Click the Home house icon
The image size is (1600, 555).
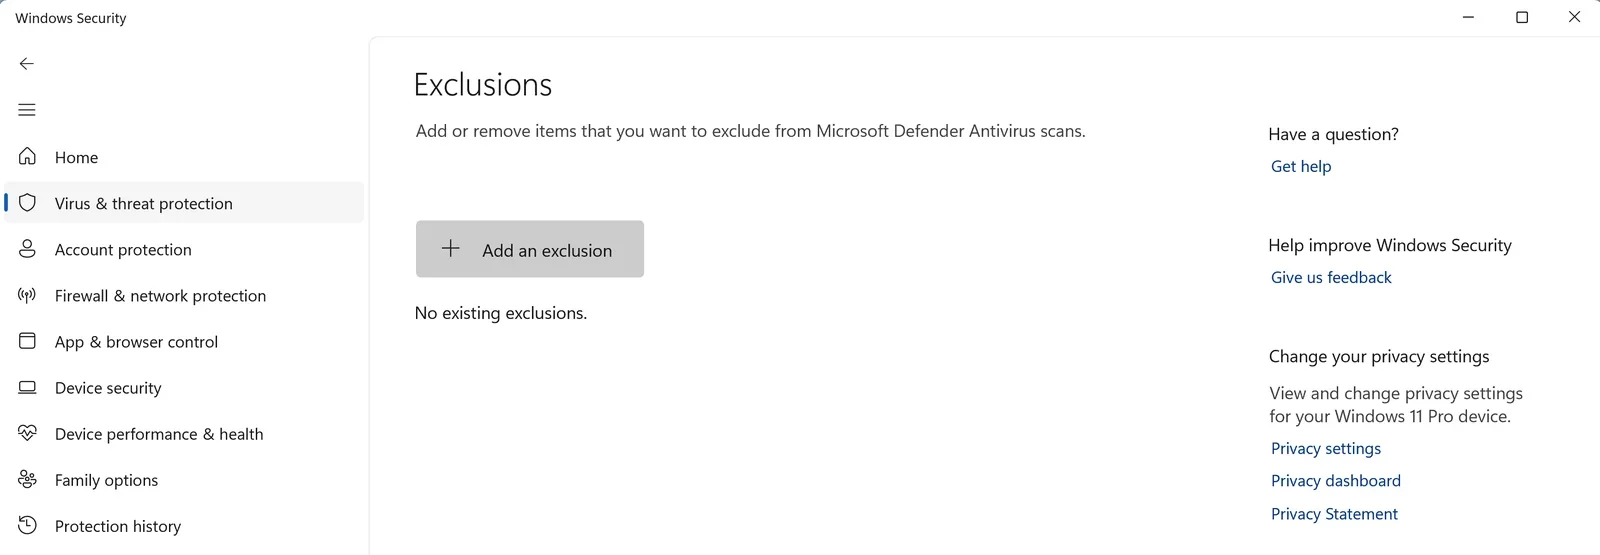click(x=27, y=157)
